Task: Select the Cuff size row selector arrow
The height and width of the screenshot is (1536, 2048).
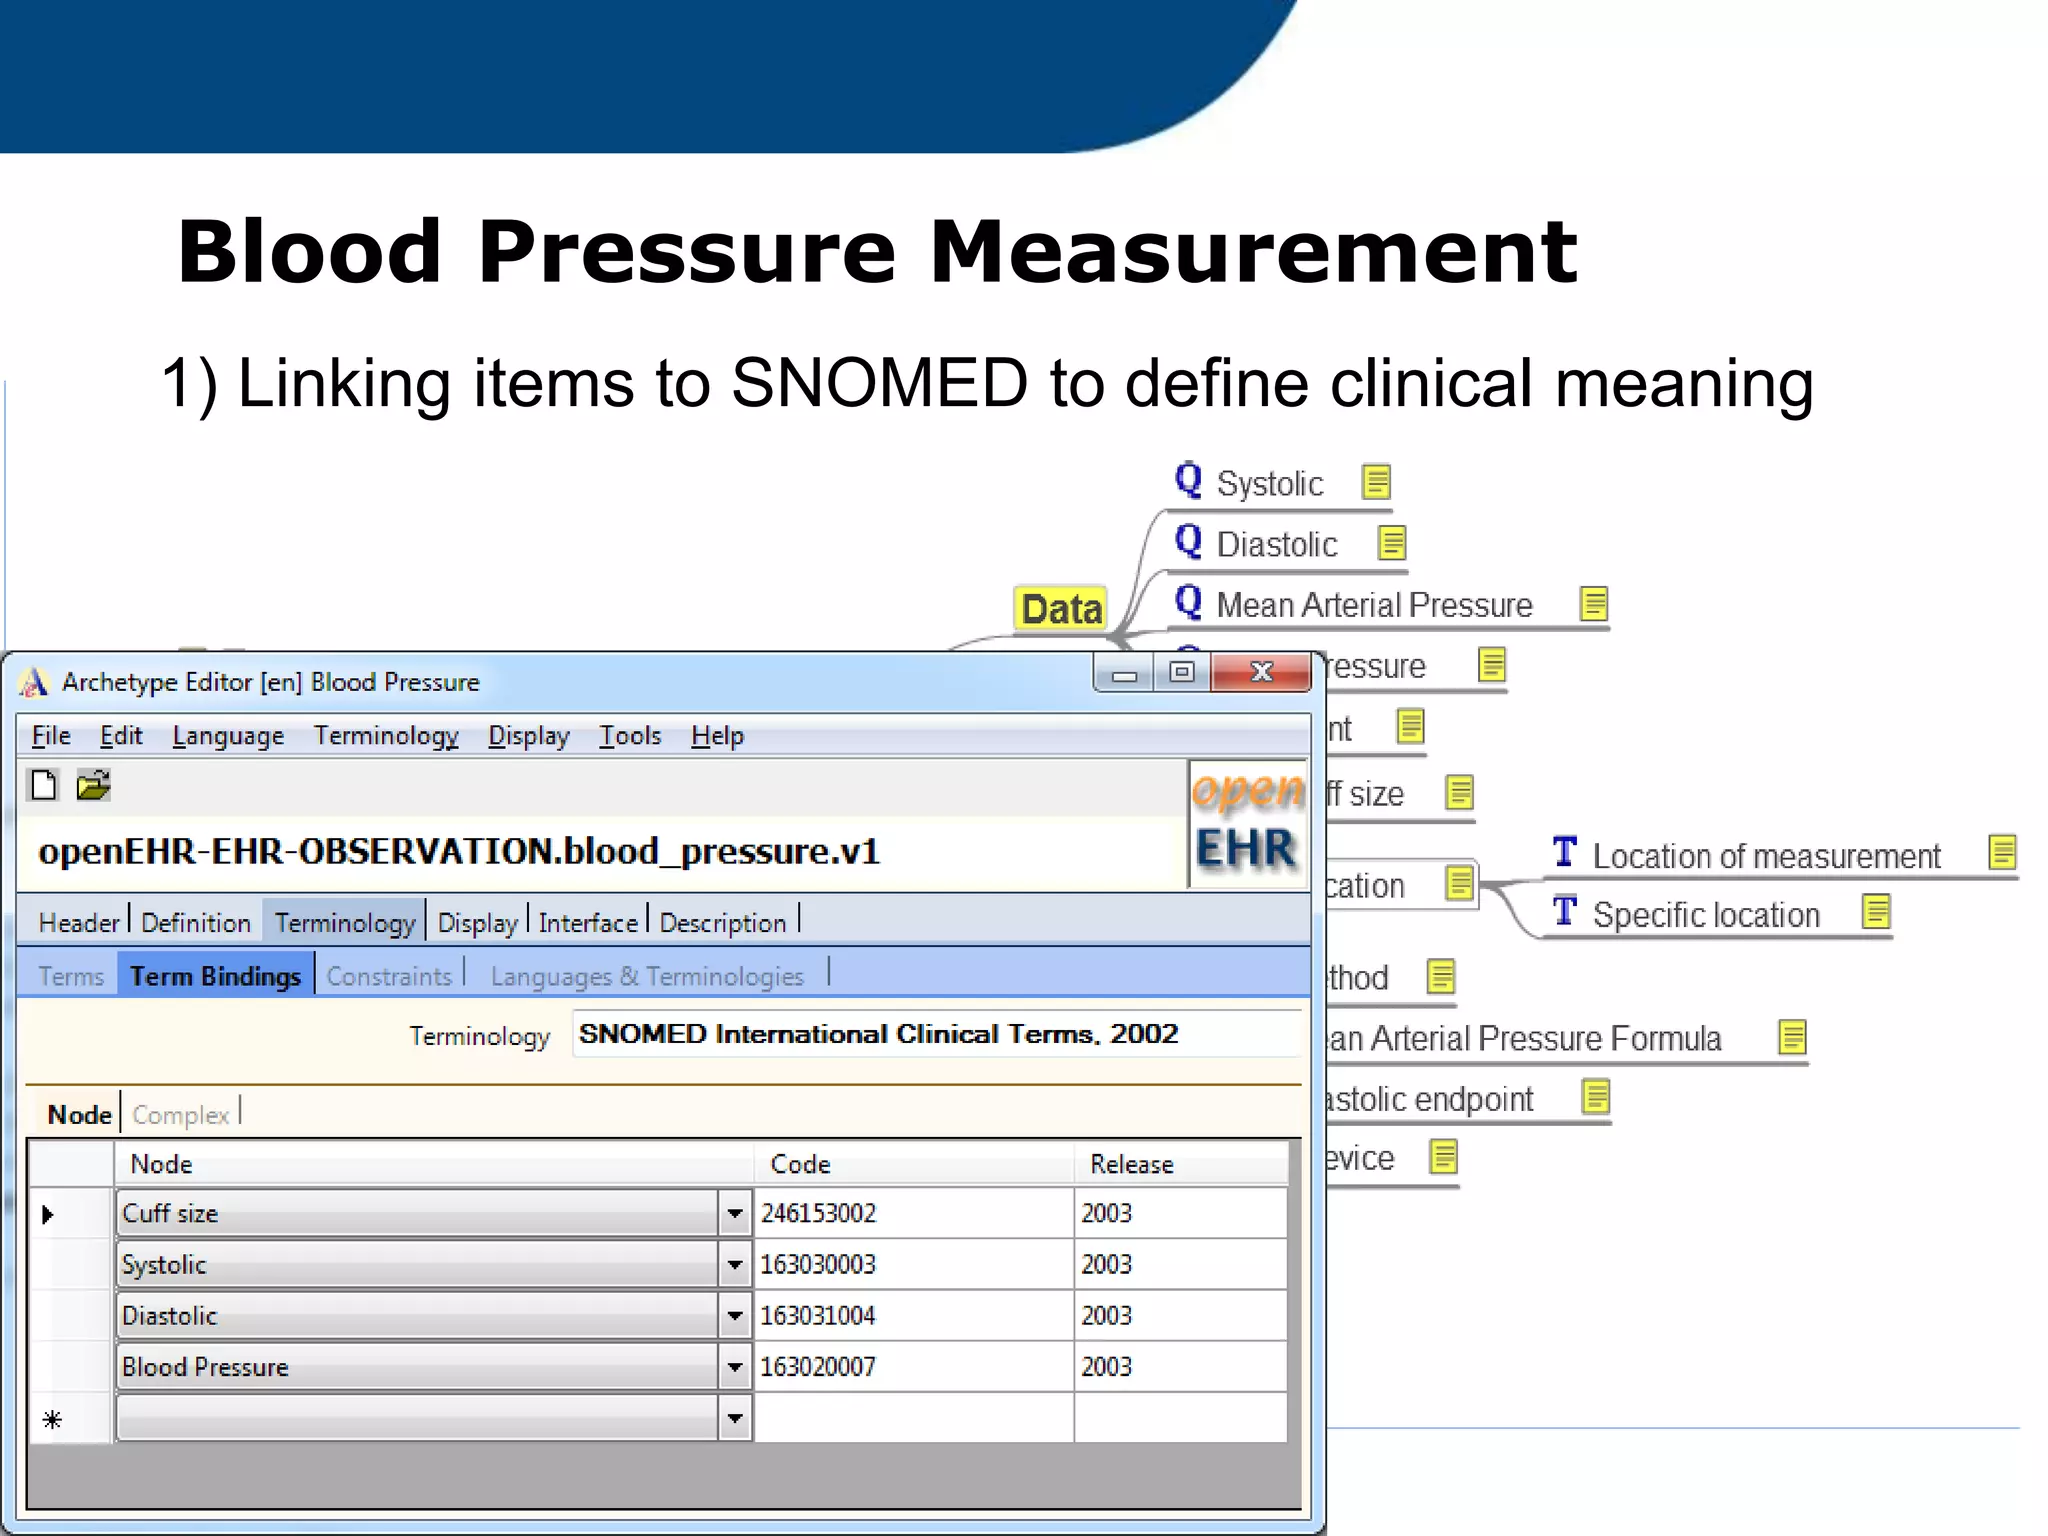Action: point(48,1214)
